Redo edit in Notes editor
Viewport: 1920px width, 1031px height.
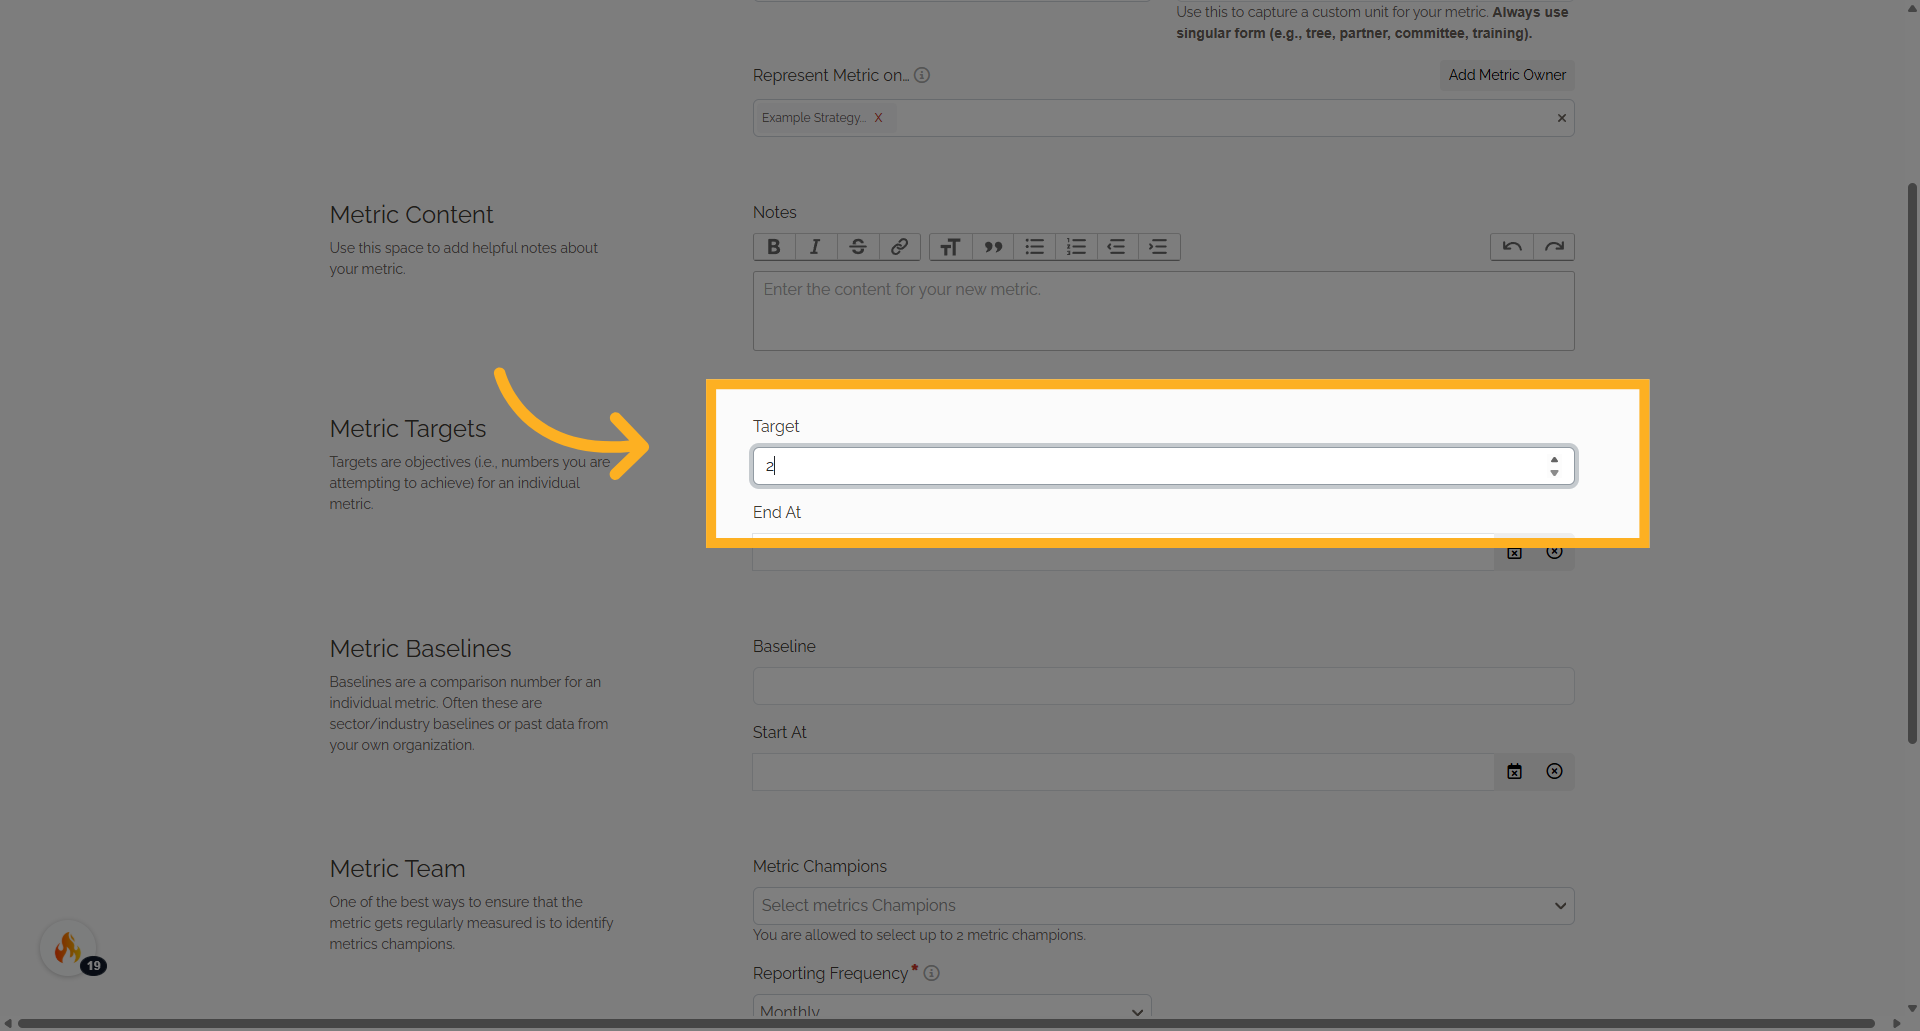click(1554, 247)
